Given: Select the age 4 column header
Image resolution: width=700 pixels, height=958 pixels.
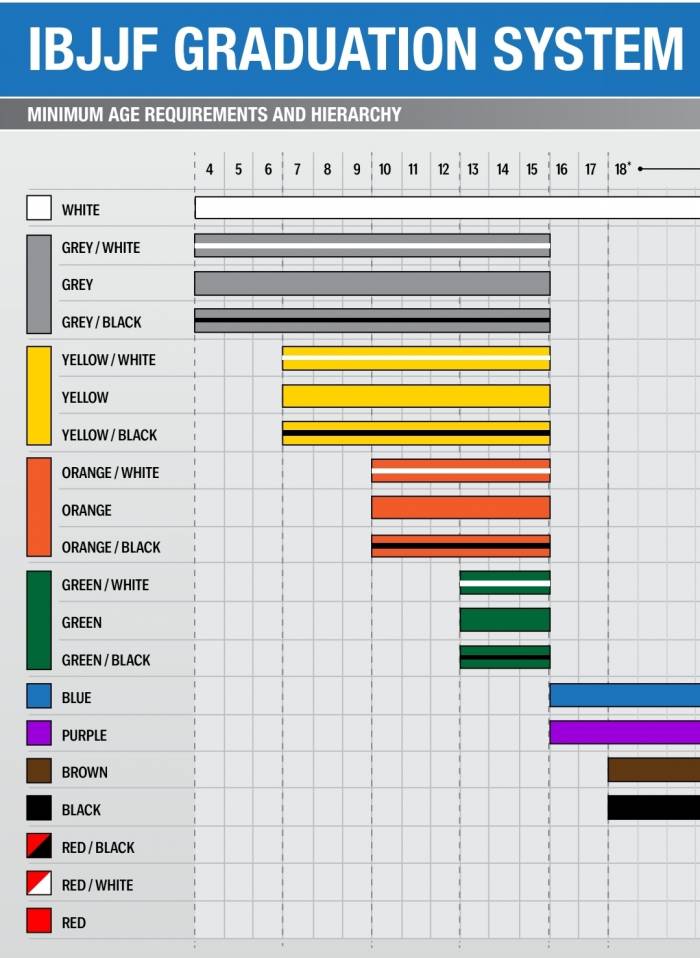Looking at the screenshot, I should tap(209, 170).
